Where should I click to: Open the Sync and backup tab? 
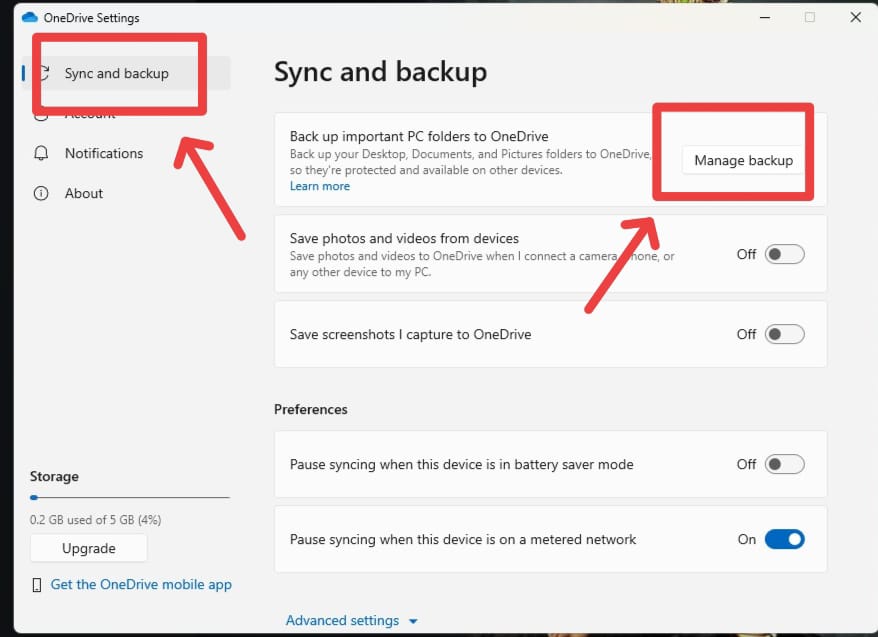pyautogui.click(x=116, y=73)
